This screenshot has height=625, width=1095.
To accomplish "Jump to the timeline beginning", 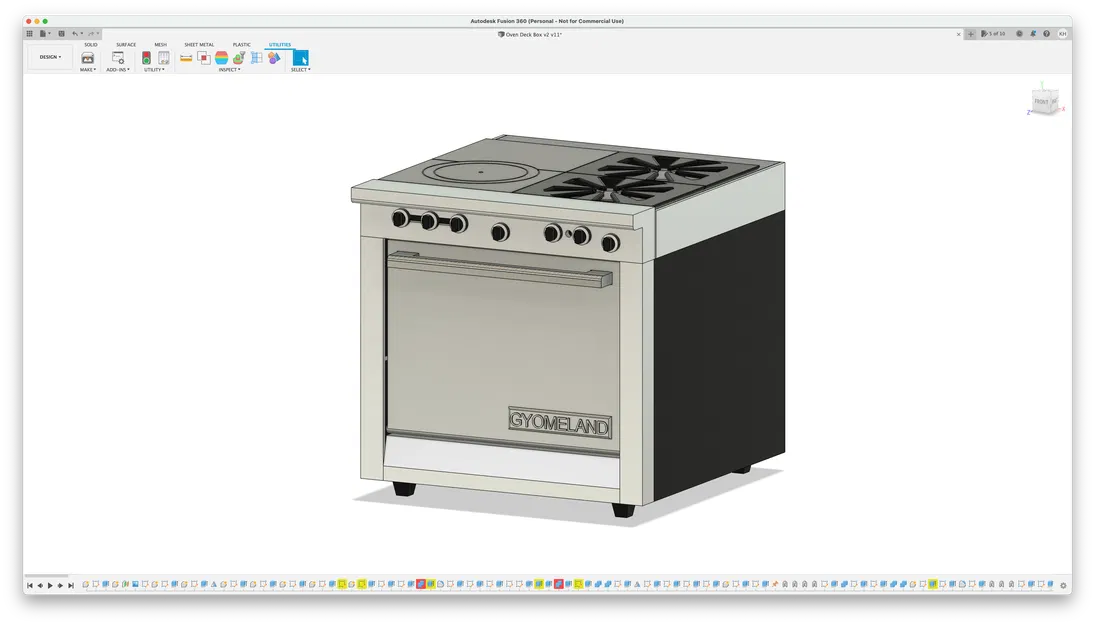I will point(30,585).
